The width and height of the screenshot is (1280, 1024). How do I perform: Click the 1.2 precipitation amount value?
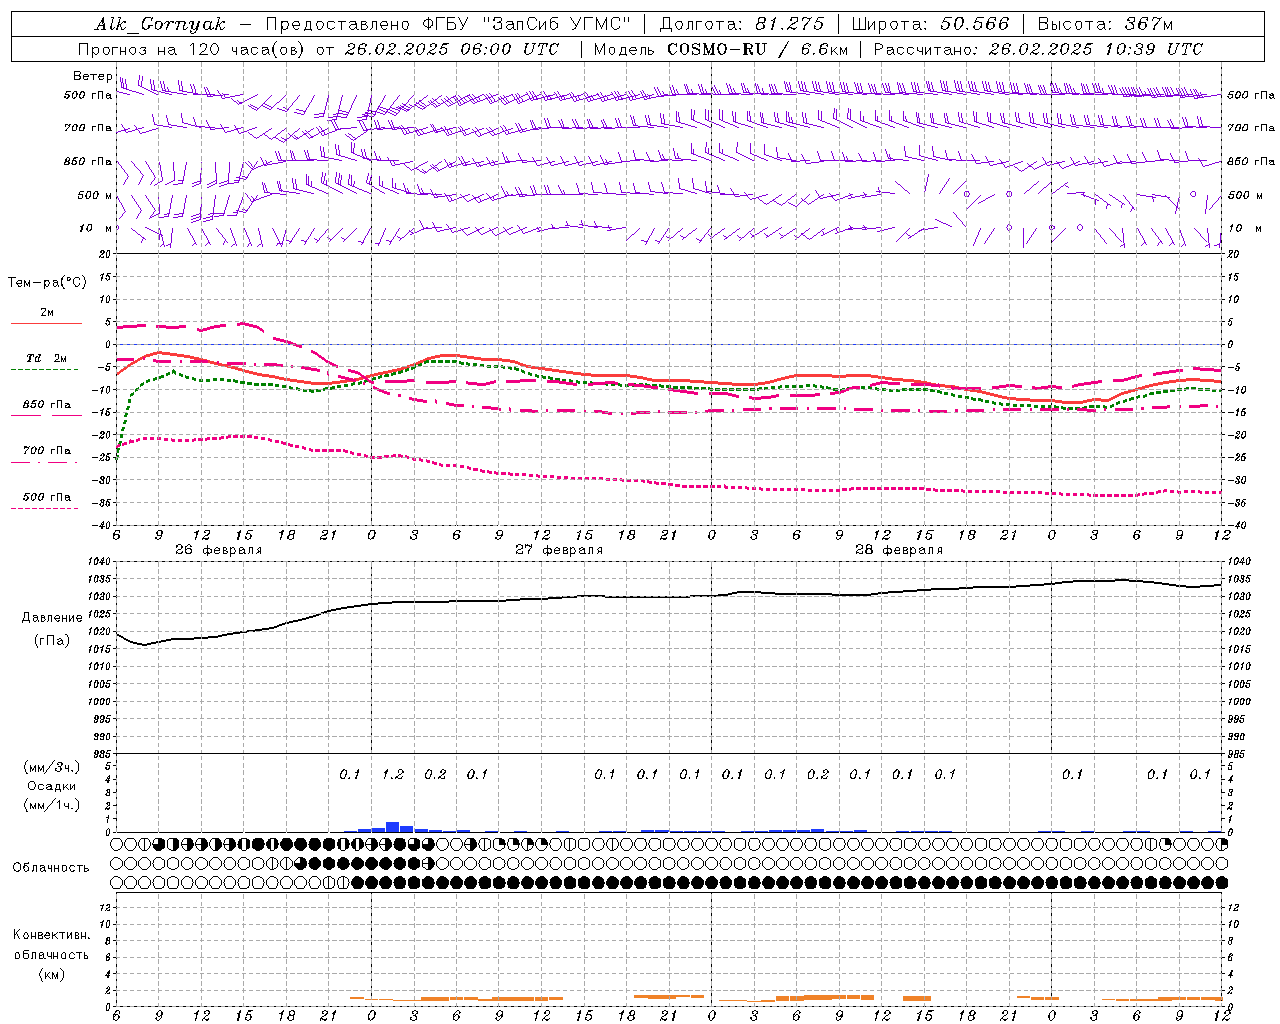pyautogui.click(x=393, y=774)
